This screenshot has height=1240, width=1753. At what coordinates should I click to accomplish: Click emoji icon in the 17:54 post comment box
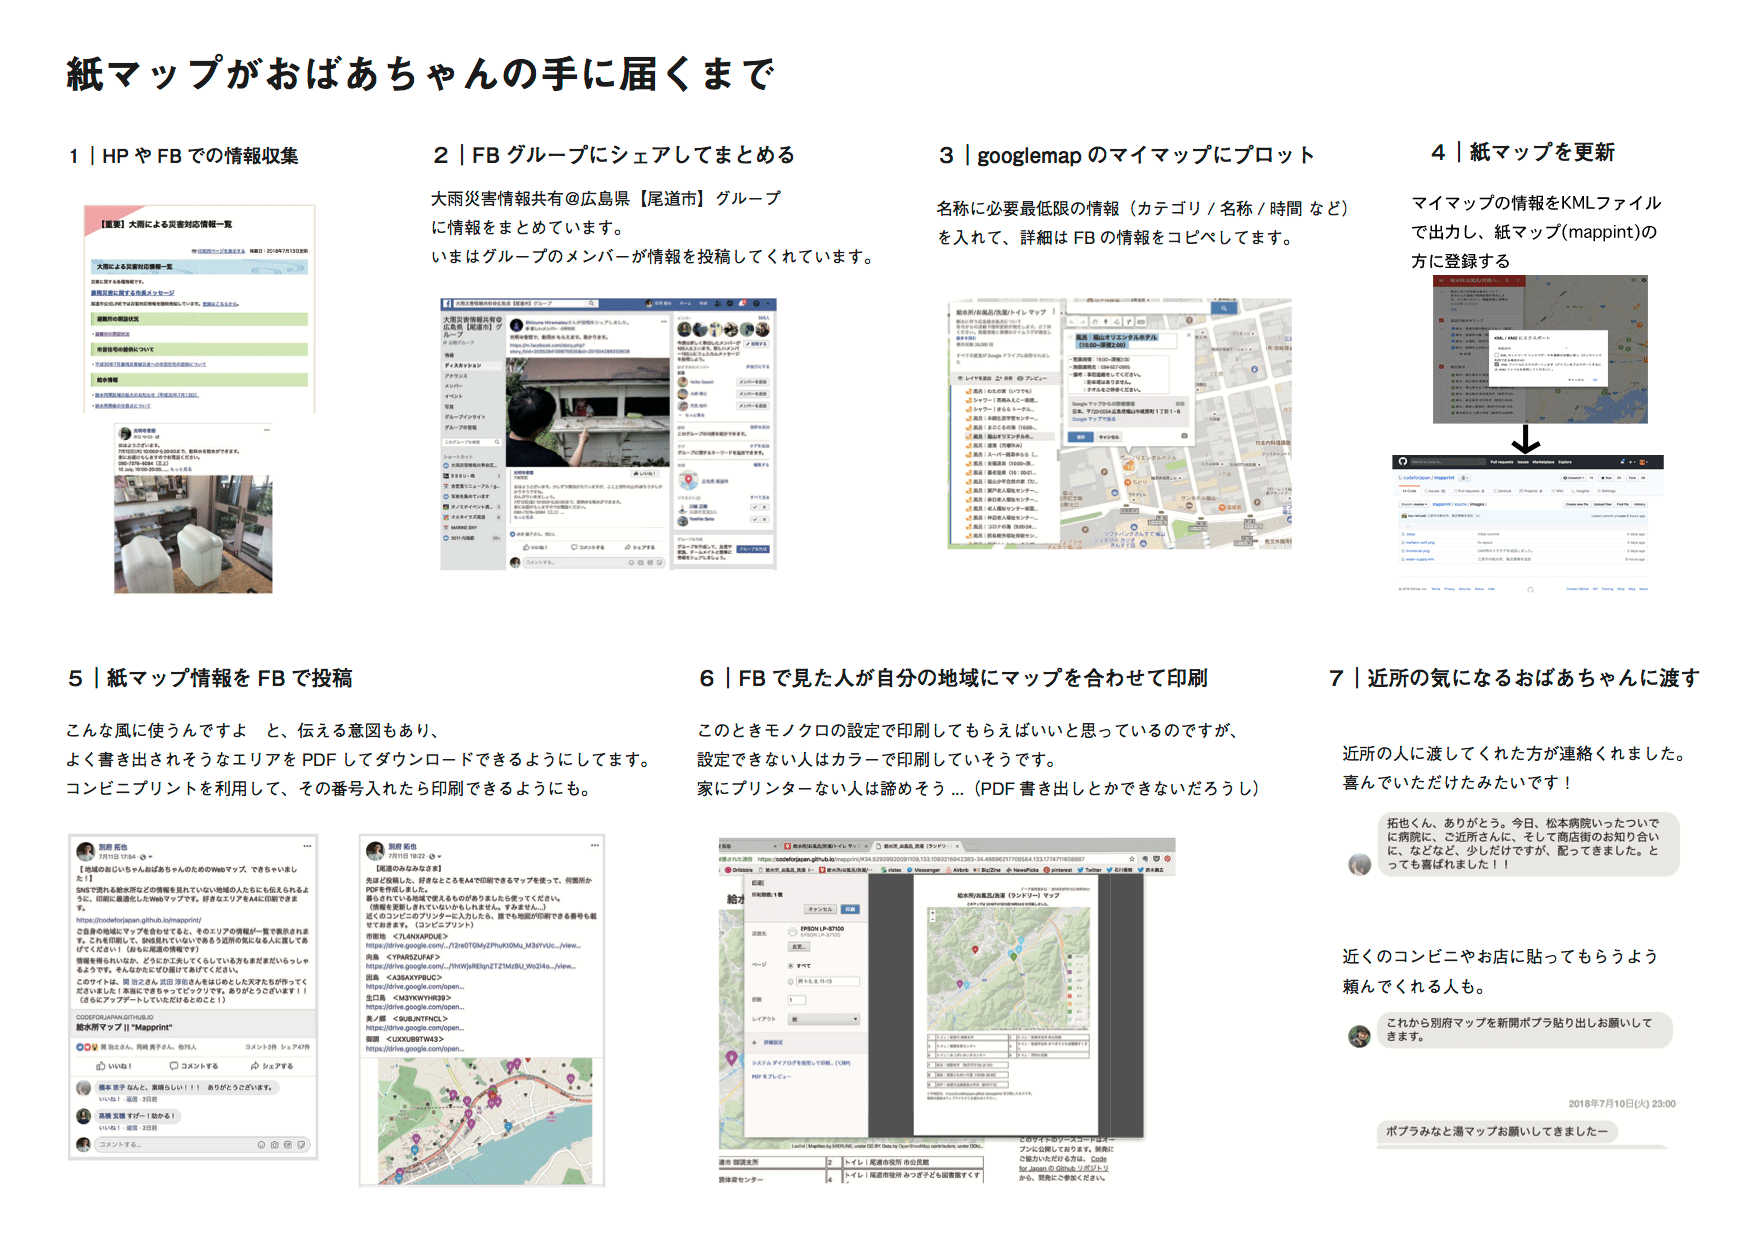click(x=261, y=1144)
